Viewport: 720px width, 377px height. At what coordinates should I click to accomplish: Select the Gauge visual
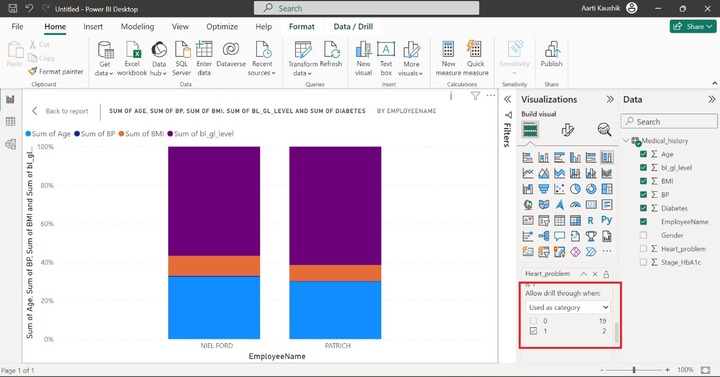pyautogui.click(x=575, y=204)
